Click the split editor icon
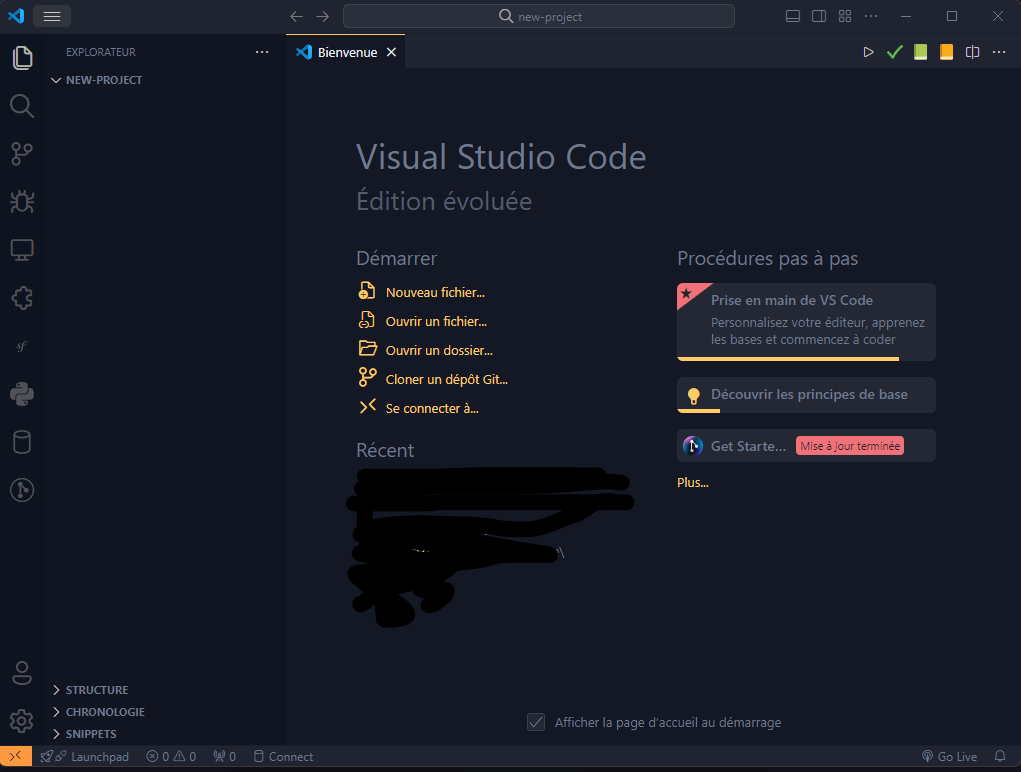Image resolution: width=1021 pixels, height=772 pixels. coord(972,52)
